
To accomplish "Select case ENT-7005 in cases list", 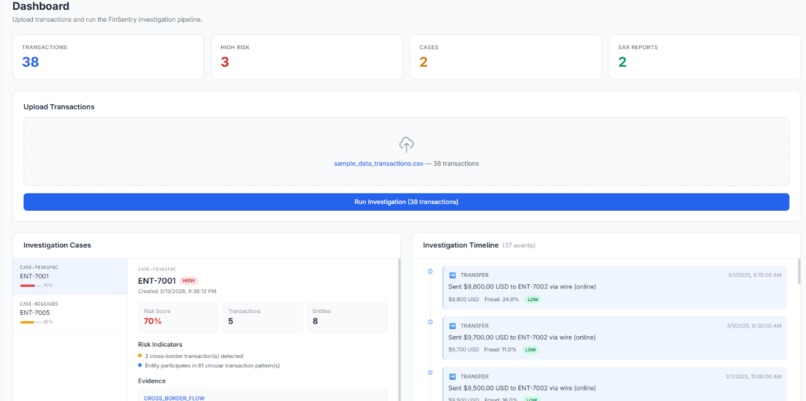I will [70, 313].
